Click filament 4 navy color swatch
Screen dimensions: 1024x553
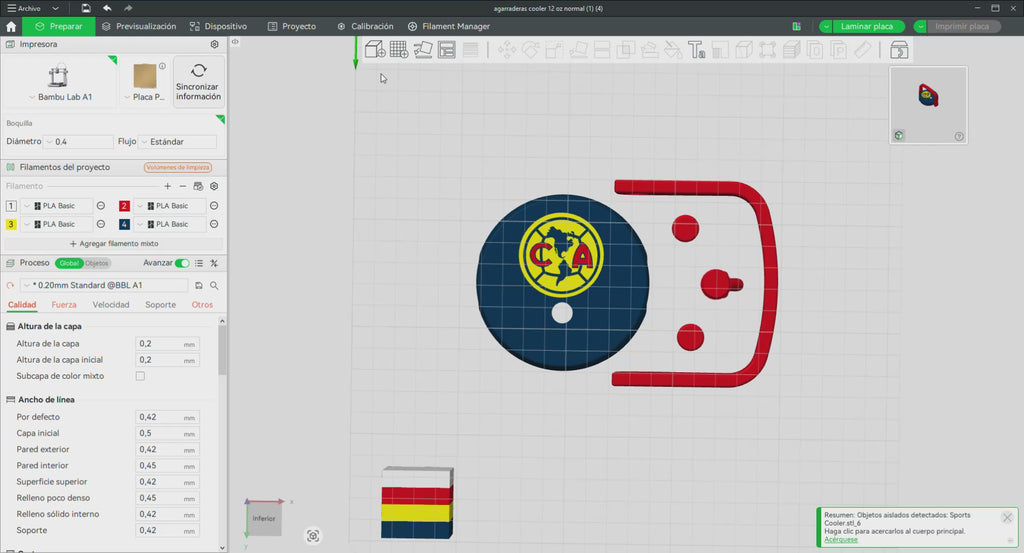pyautogui.click(x=124, y=224)
